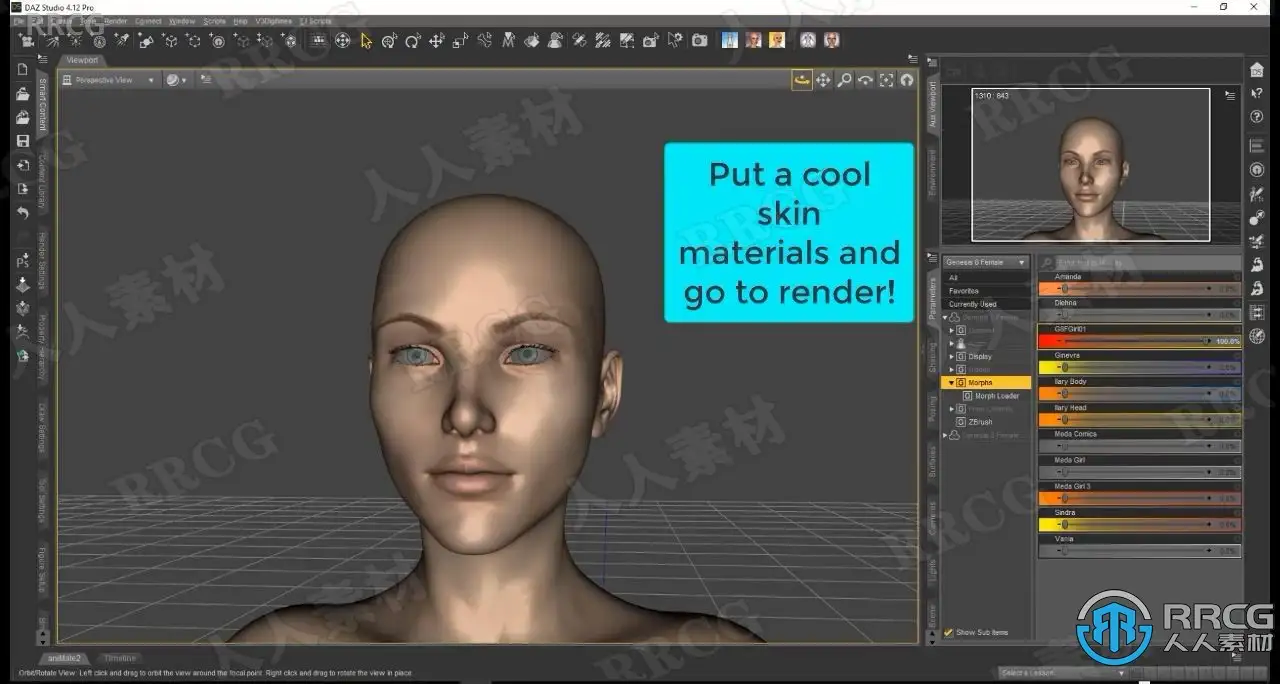Select the Currently Used filter

tap(972, 304)
